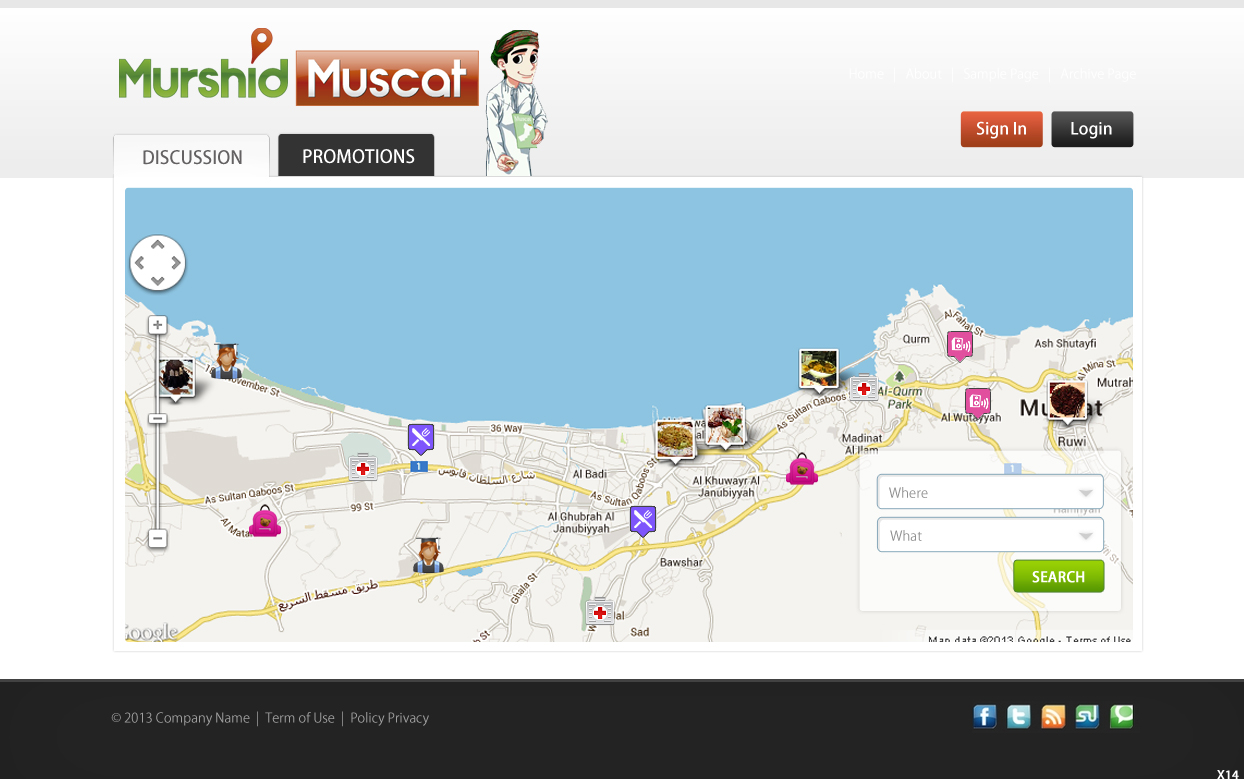
Task: Open pink backpack marker near Al Khuwayr
Action: (802, 469)
